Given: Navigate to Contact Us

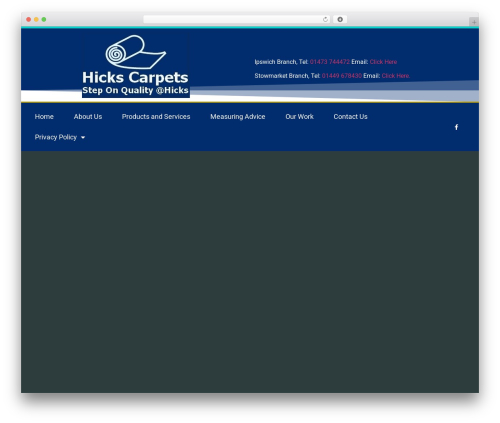Looking at the screenshot, I should (x=350, y=117).
